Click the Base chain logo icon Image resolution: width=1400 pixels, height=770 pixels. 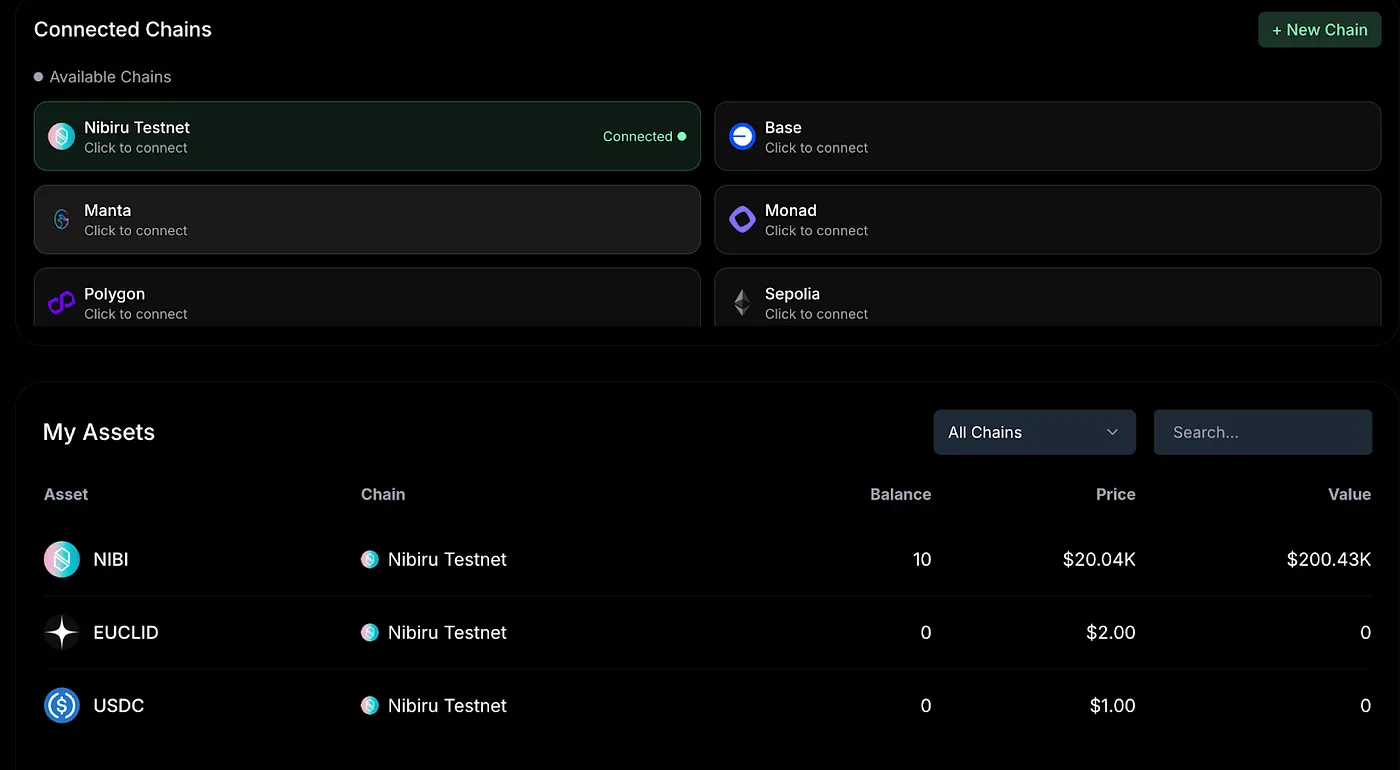click(742, 137)
